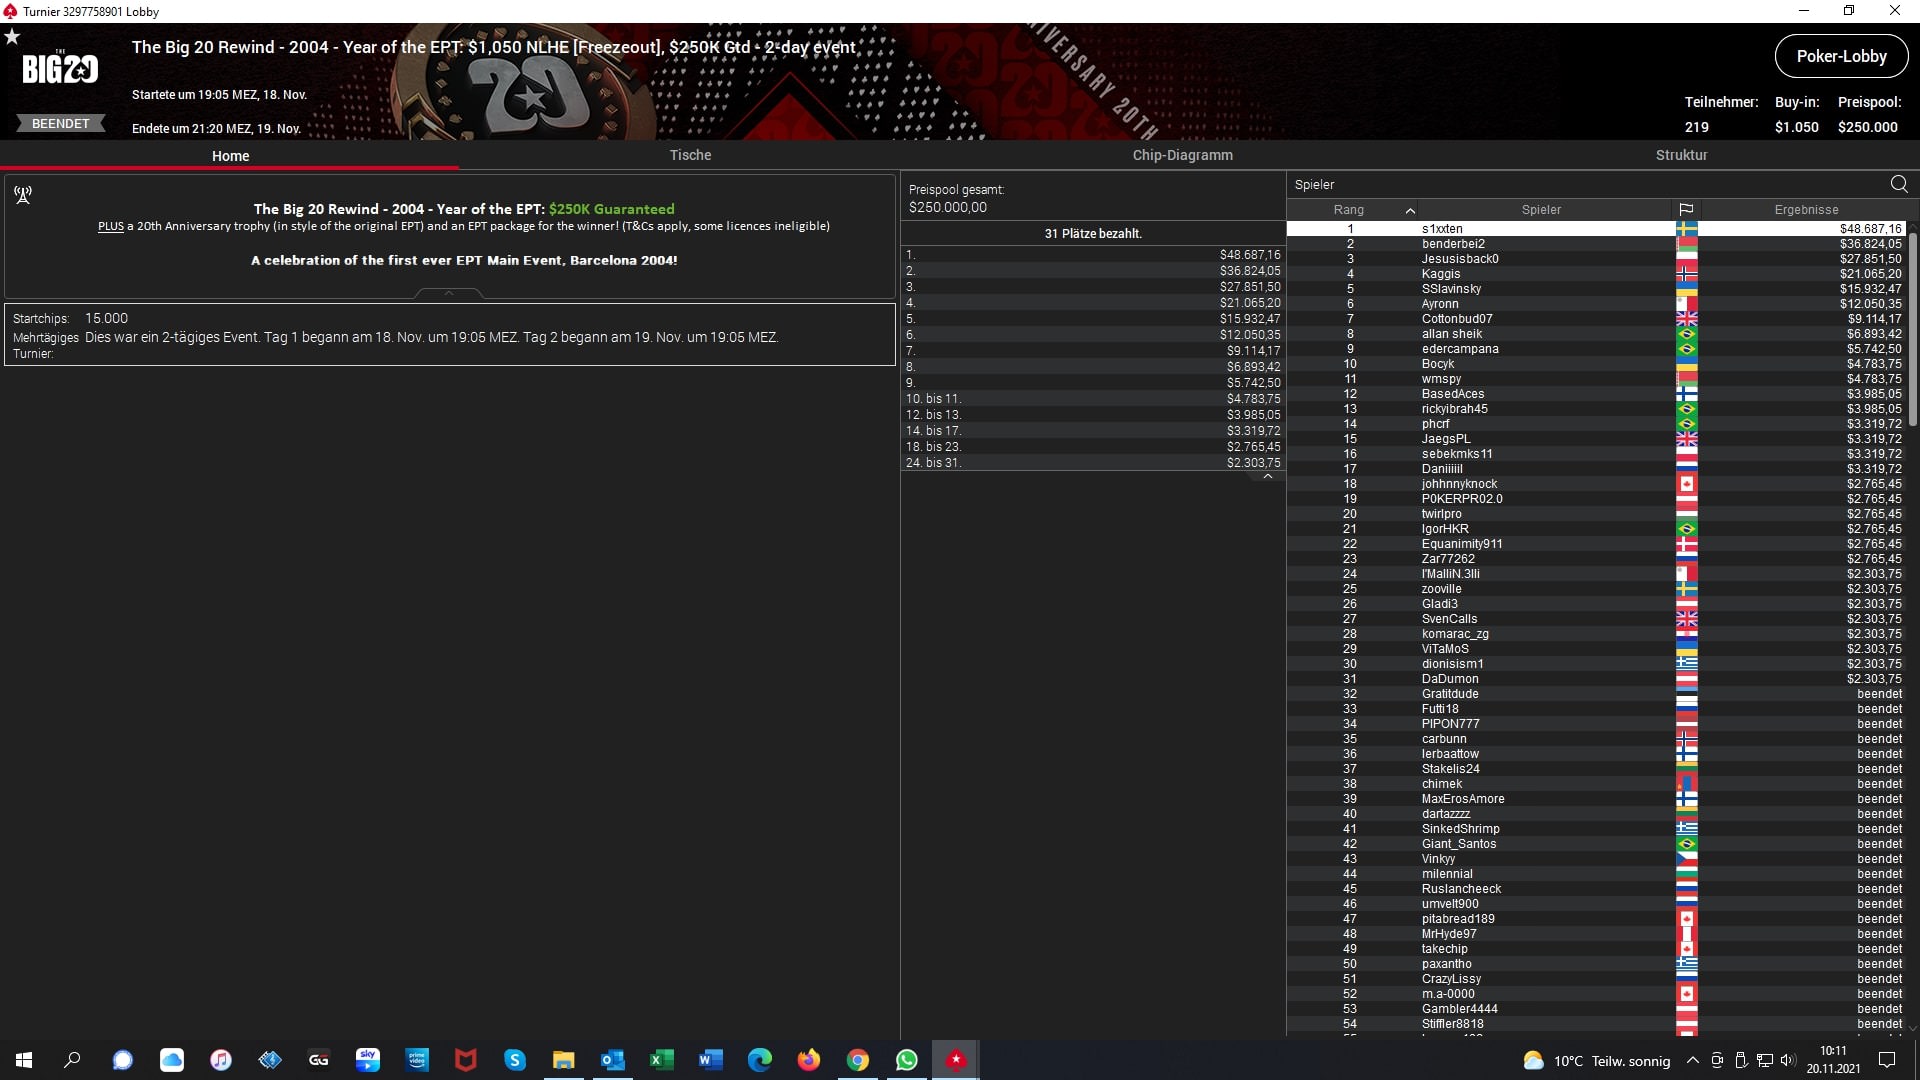Open the Struktur tab
1920x1080 pixels.
[x=1681, y=155]
